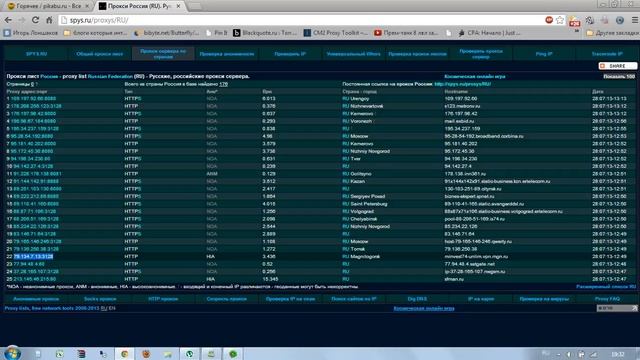Follow the Россия link in the heading

coord(49,76)
